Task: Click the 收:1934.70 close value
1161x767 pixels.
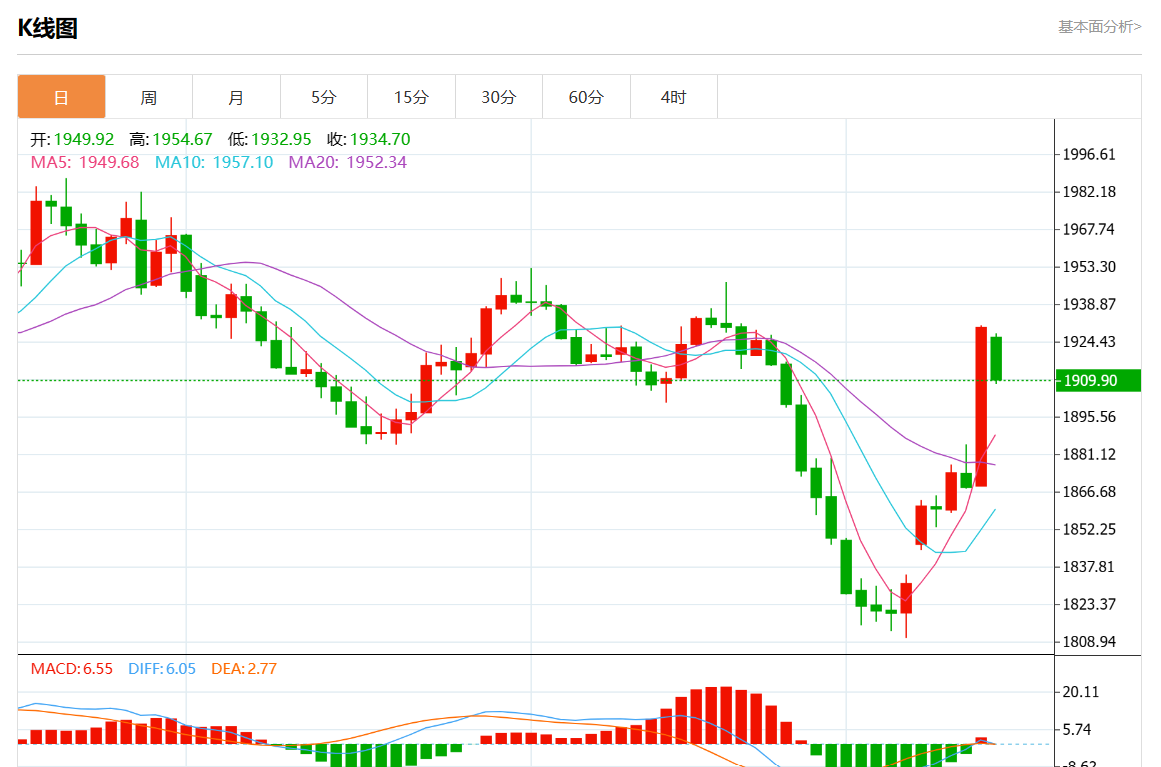Action: pyautogui.click(x=369, y=139)
